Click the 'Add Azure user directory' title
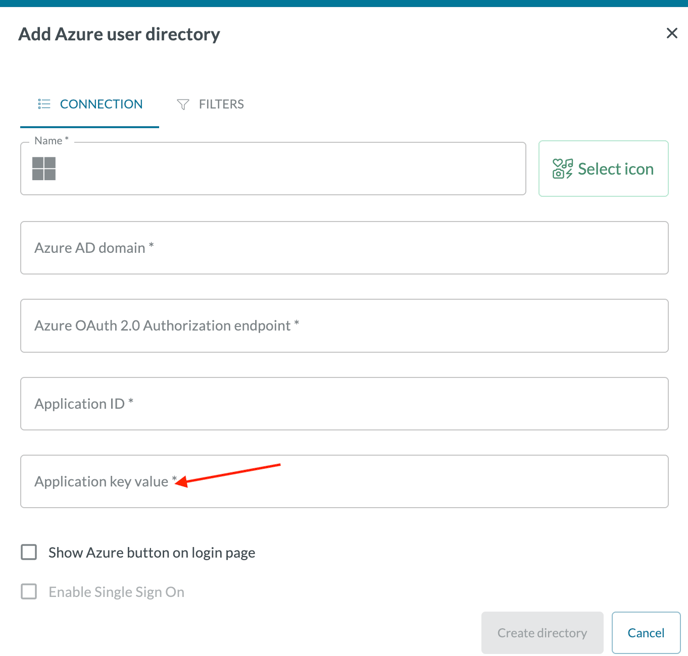This screenshot has width=688, height=656. 119,34
